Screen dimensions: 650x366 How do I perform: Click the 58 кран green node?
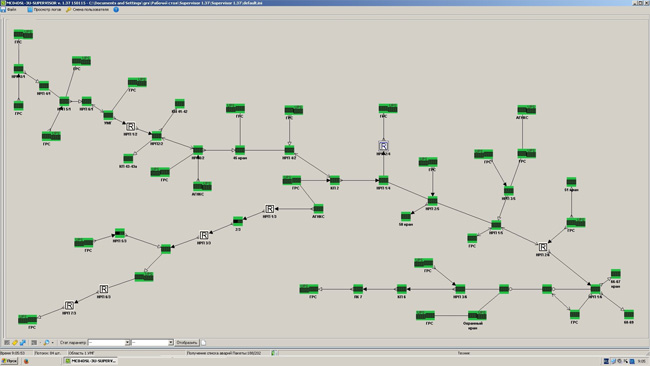point(406,216)
